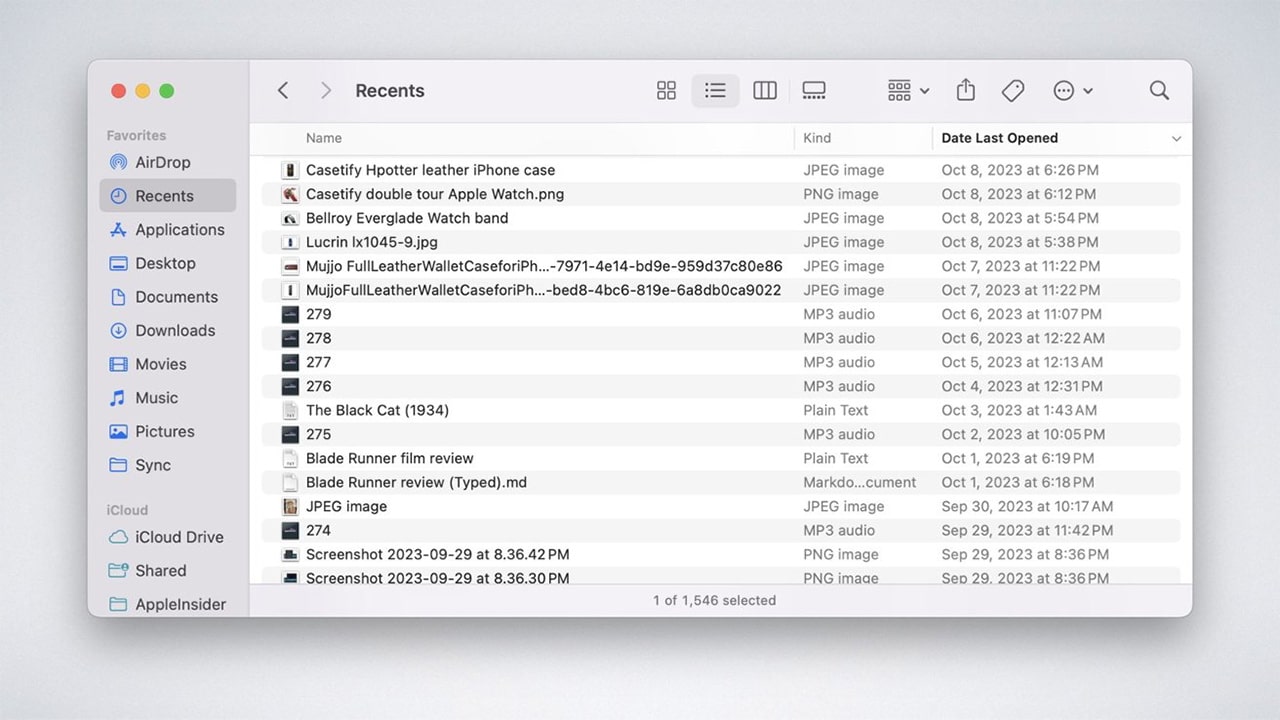
Task: Go back using the navigation arrow
Action: click(x=283, y=90)
